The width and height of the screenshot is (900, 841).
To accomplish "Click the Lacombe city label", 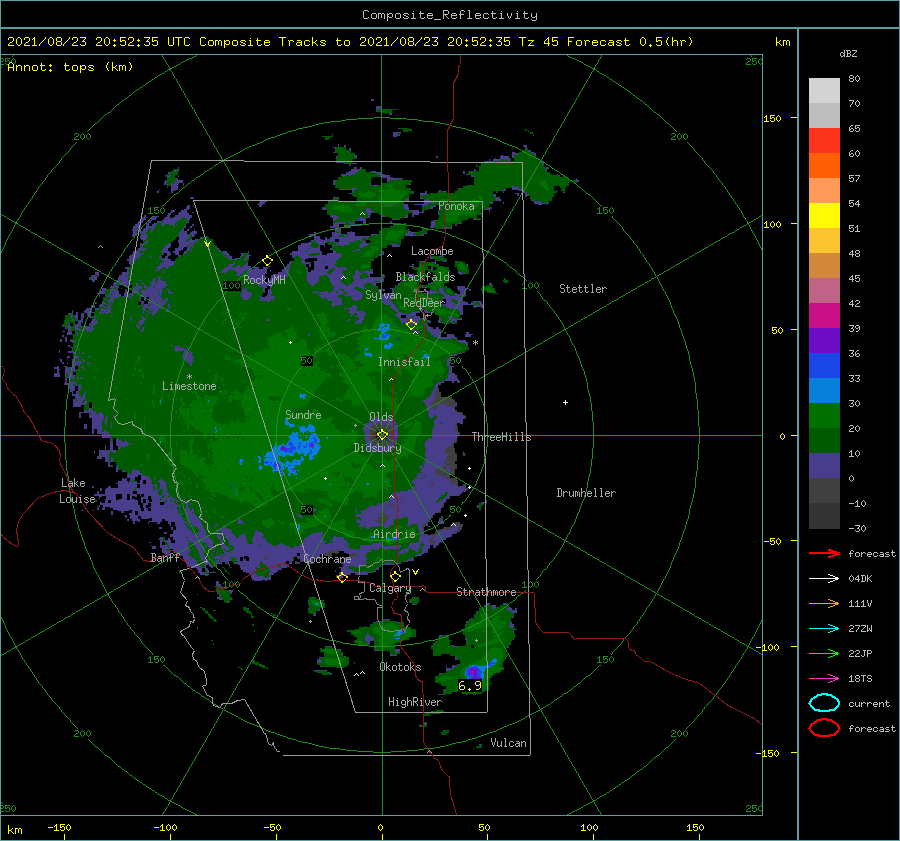I will 432,251.
